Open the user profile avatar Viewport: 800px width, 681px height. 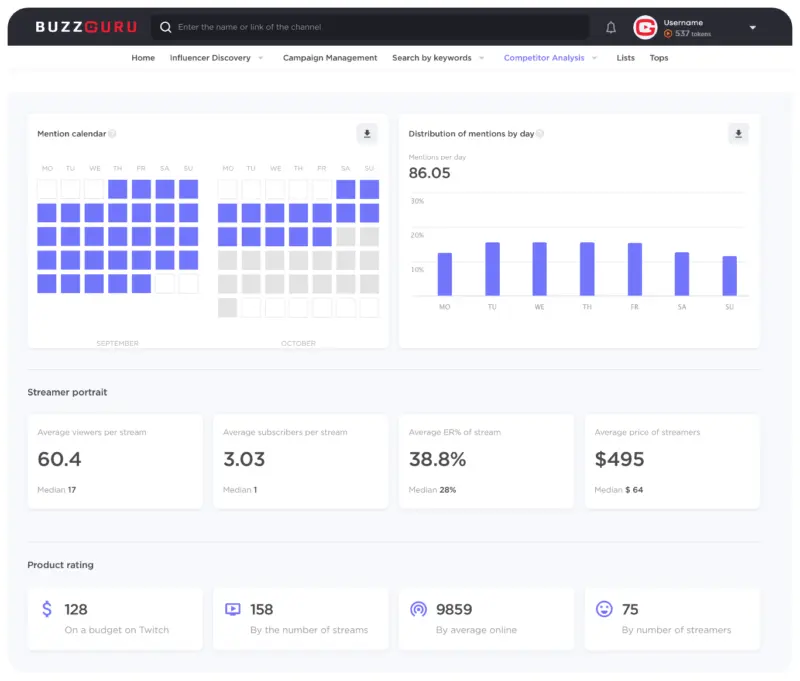pos(645,28)
